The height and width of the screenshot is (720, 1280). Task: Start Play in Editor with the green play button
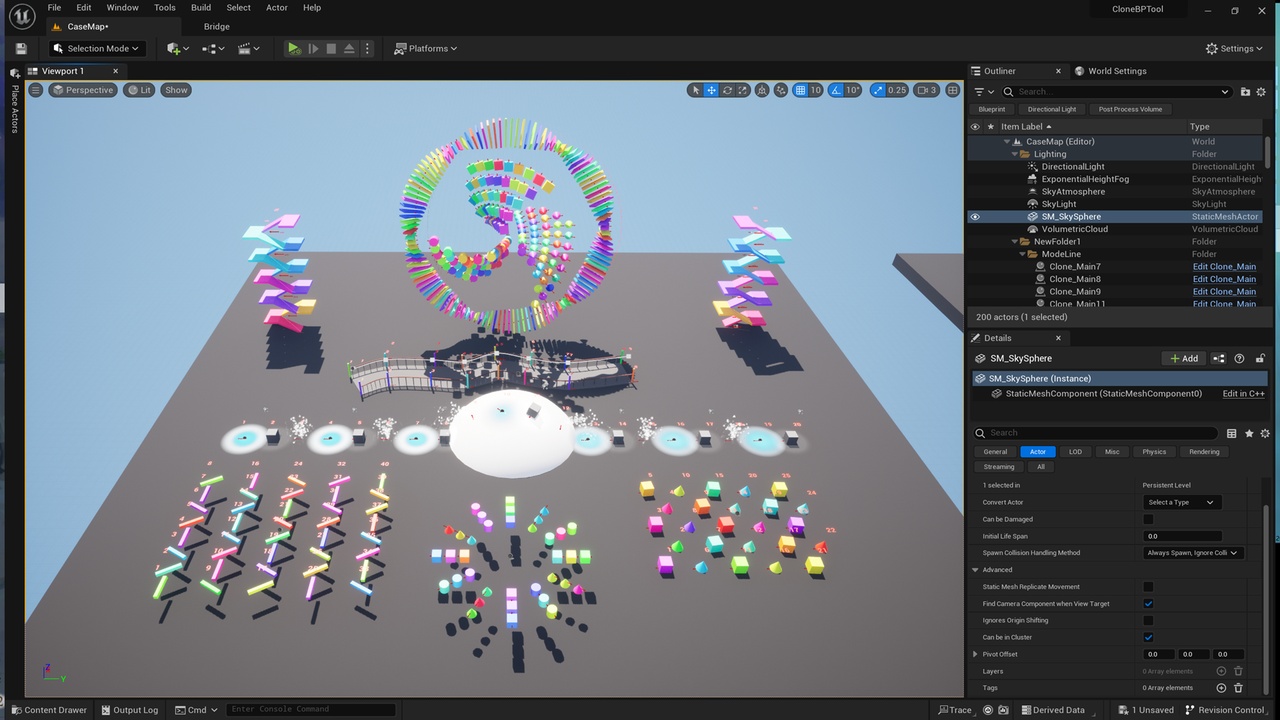(x=294, y=48)
